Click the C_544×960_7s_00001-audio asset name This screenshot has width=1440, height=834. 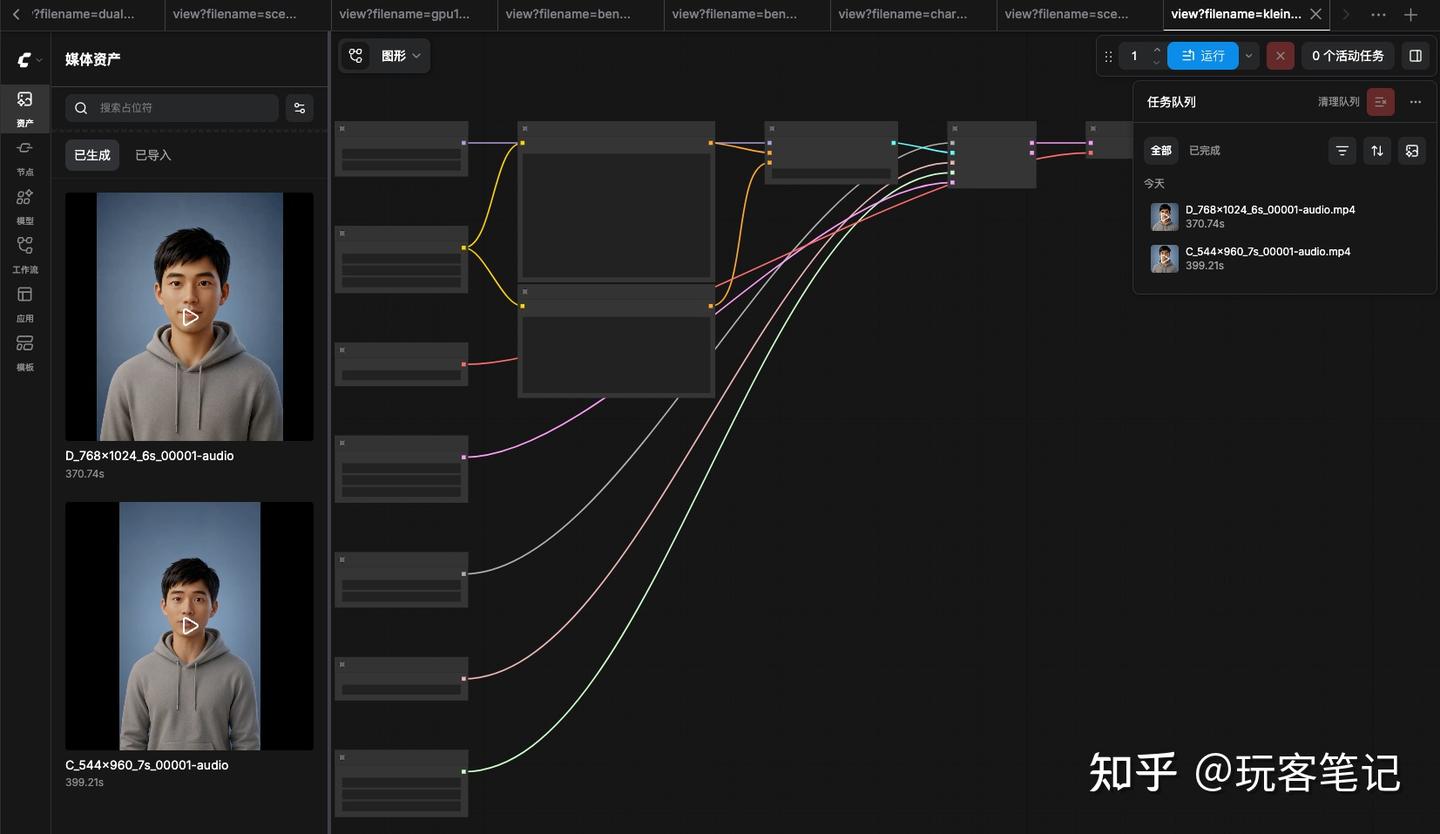[x=147, y=765]
